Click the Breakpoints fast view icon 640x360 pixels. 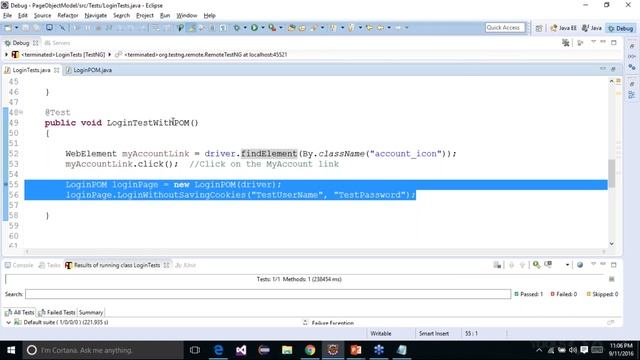click(x=632, y=67)
